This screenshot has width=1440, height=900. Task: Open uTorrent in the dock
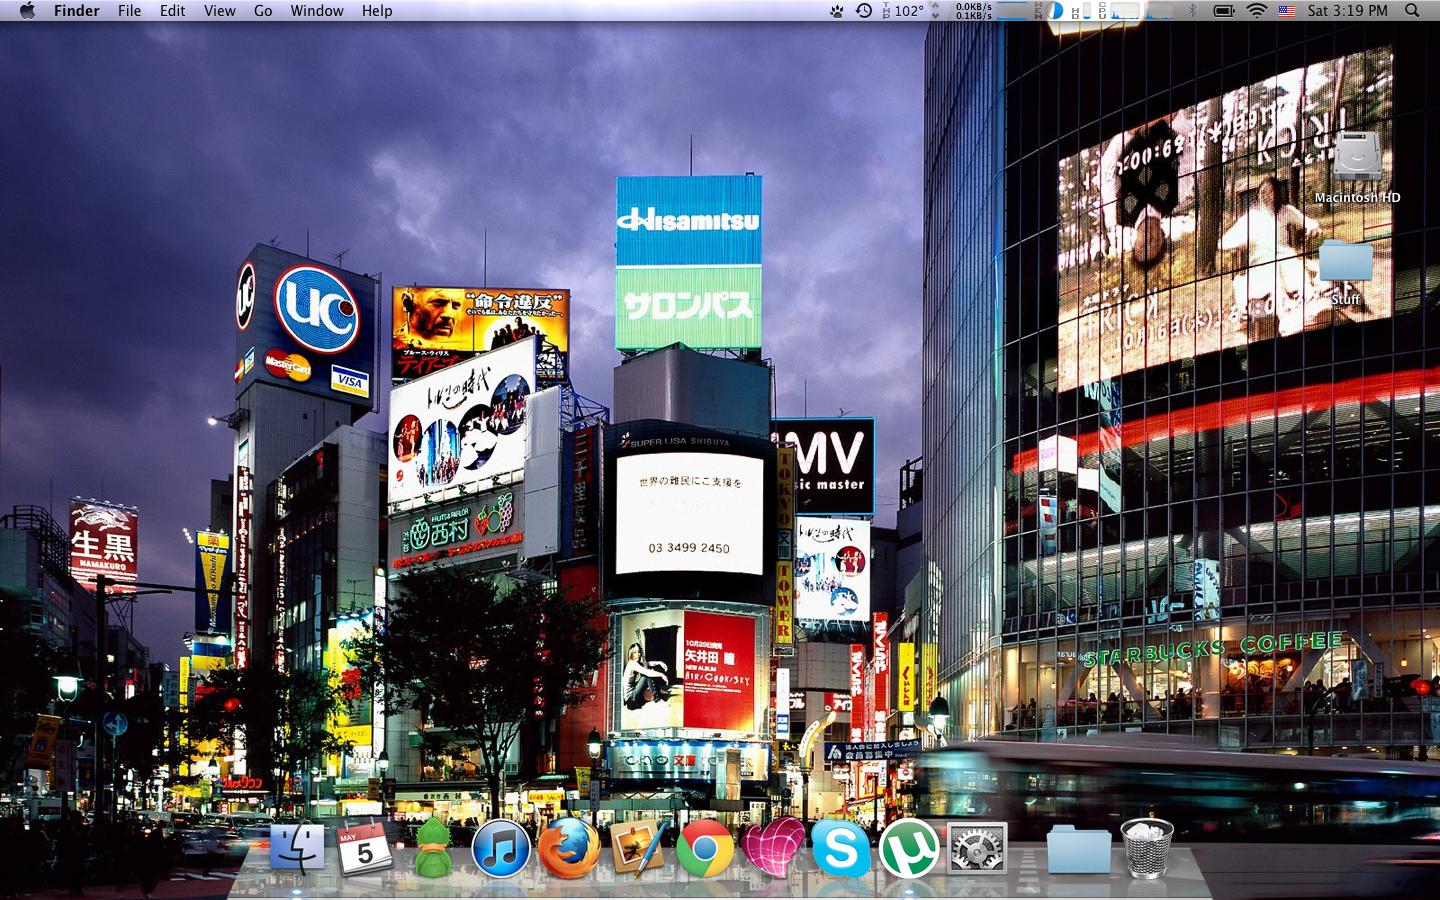point(909,849)
